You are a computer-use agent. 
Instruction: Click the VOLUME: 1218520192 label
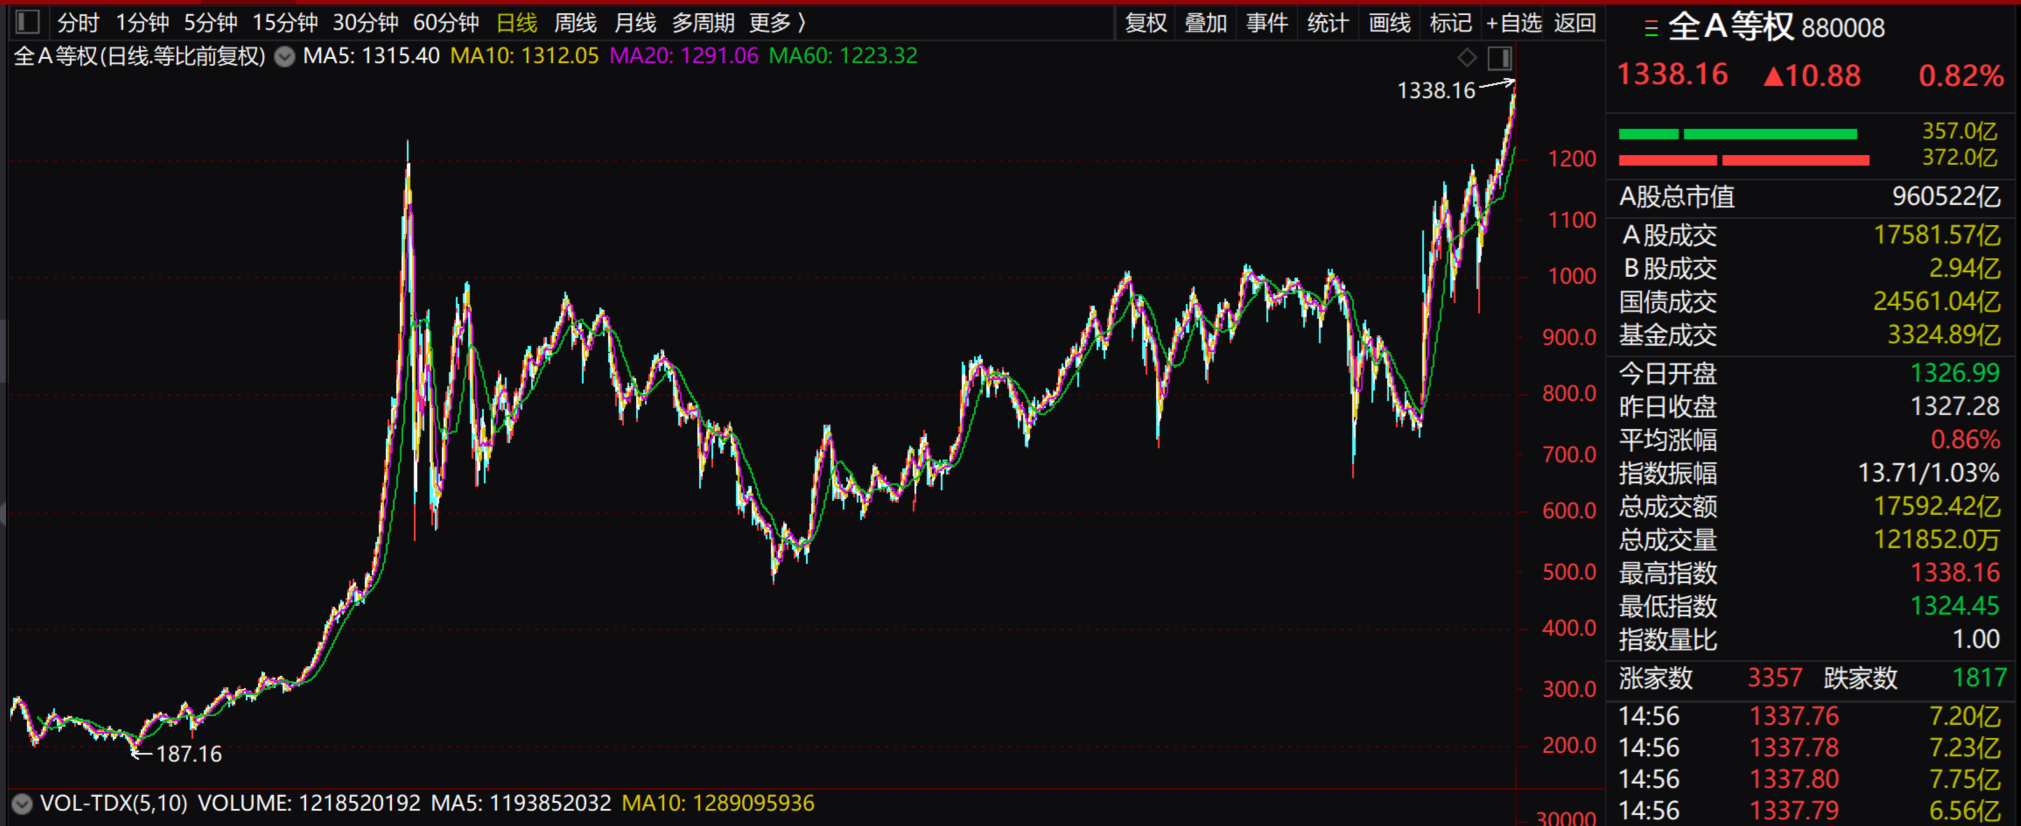tap(309, 803)
